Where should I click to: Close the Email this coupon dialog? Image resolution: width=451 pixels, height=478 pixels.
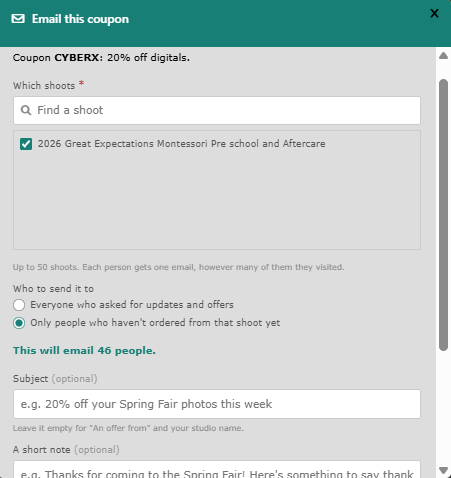tap(434, 13)
